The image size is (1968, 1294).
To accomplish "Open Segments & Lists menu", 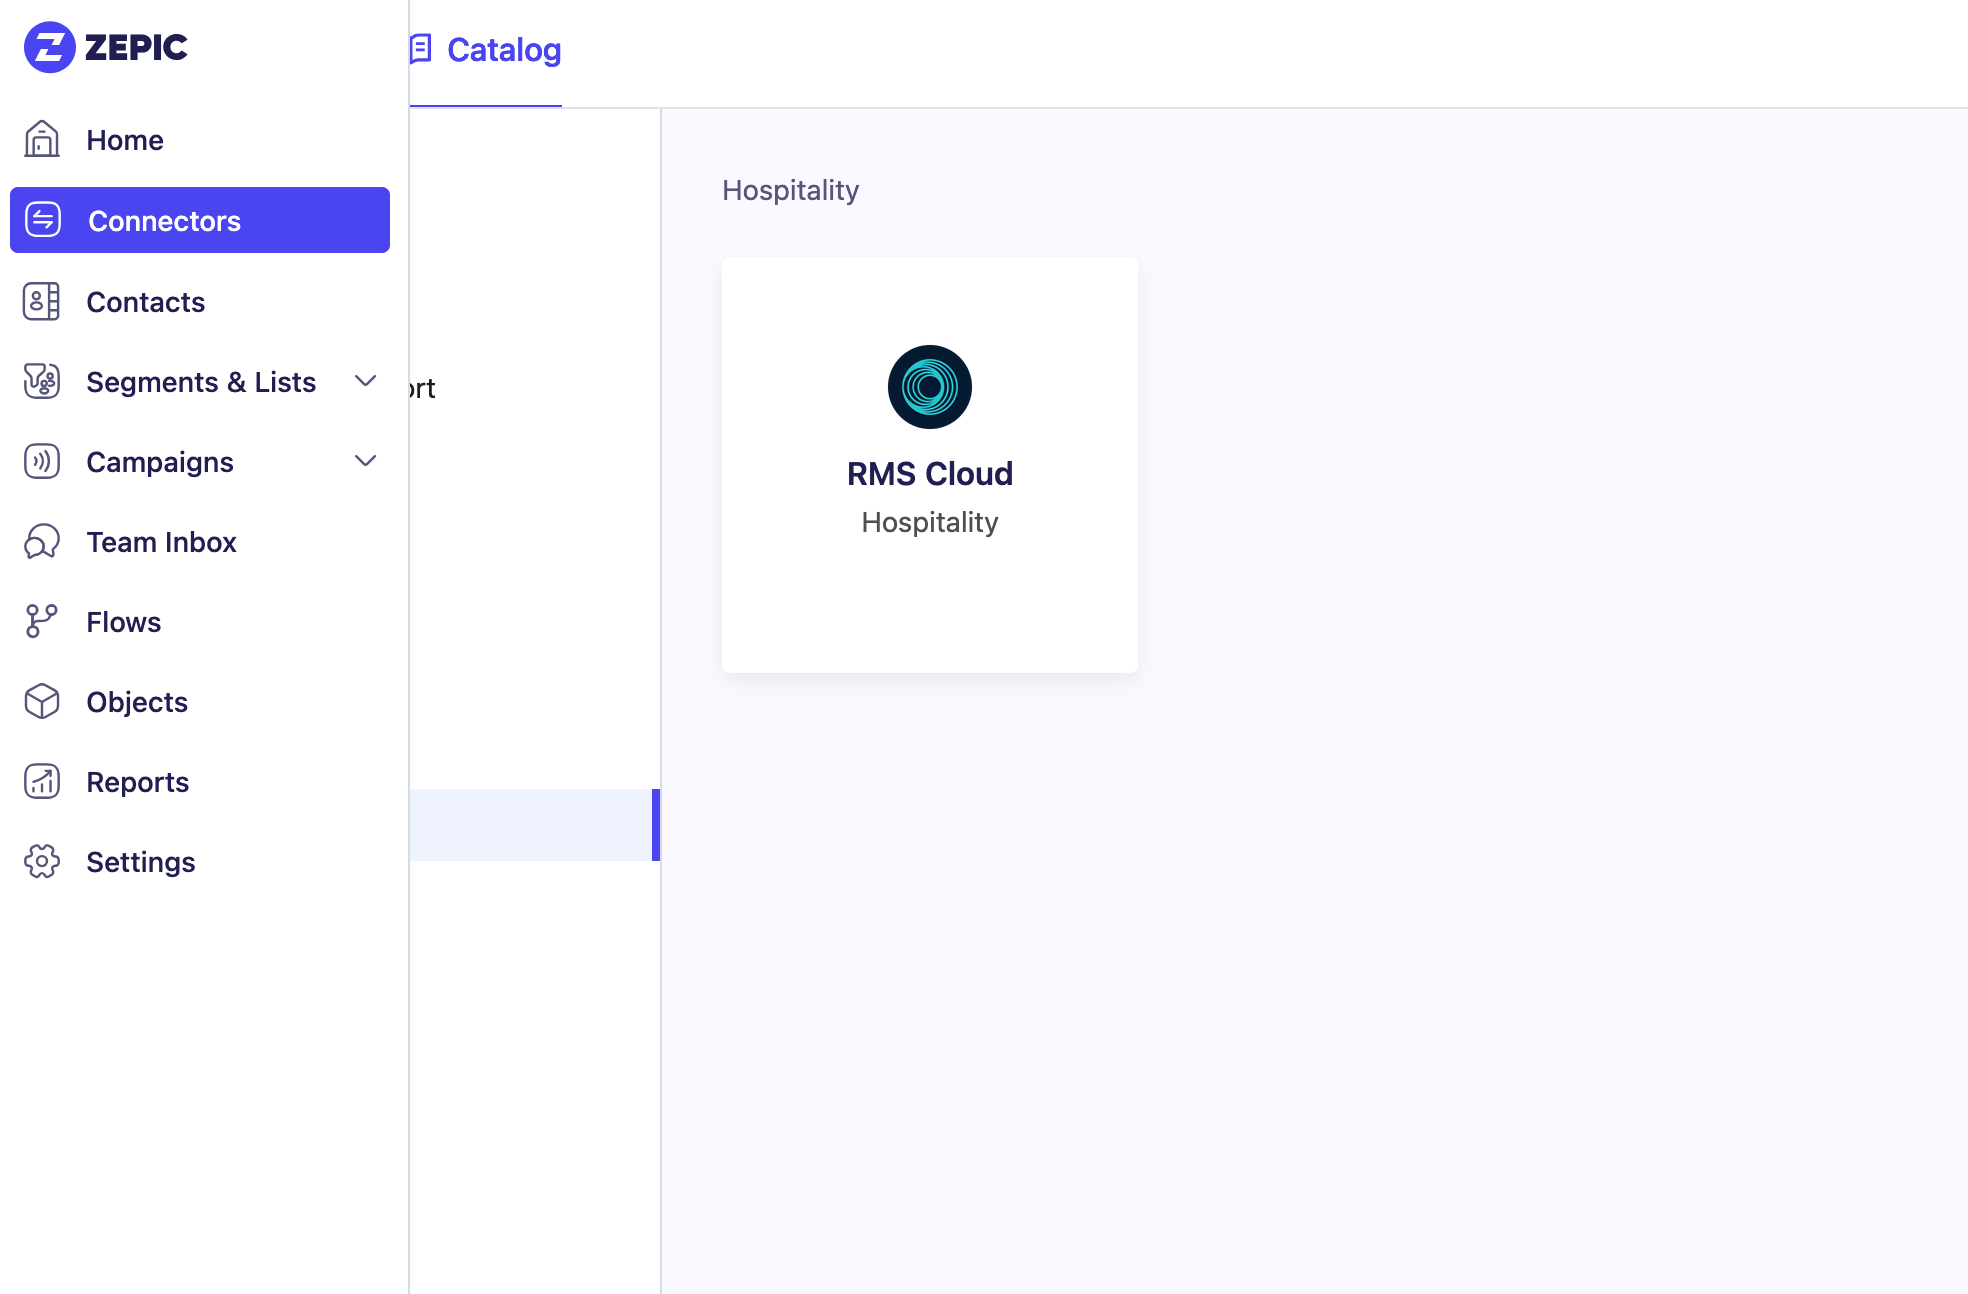I will click(x=201, y=382).
